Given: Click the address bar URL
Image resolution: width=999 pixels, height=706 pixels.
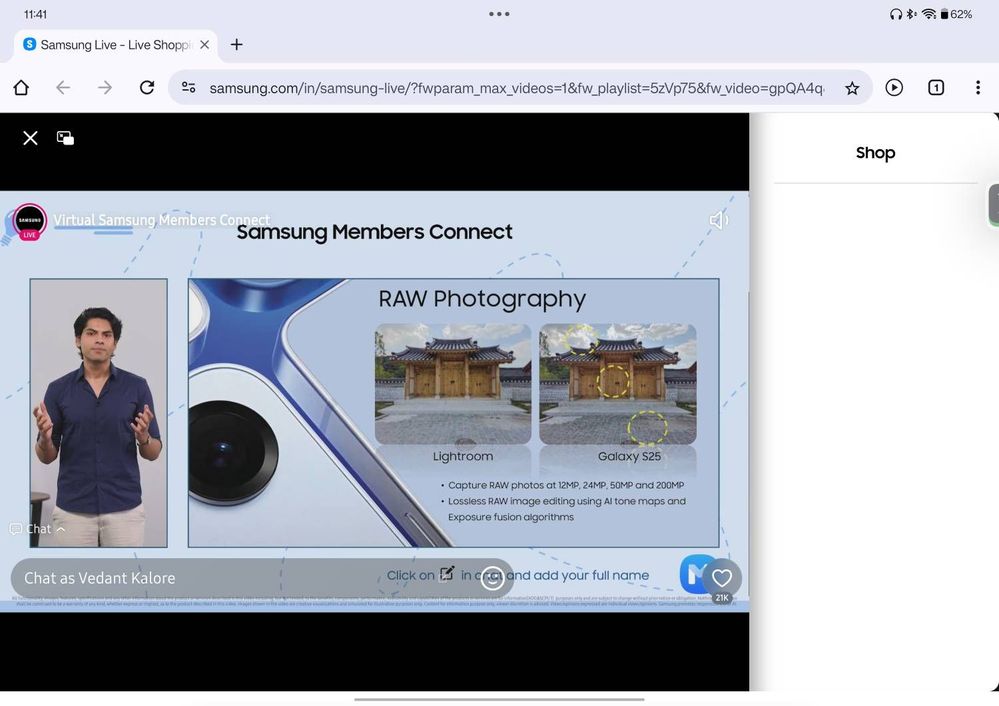Looking at the screenshot, I should click(517, 88).
